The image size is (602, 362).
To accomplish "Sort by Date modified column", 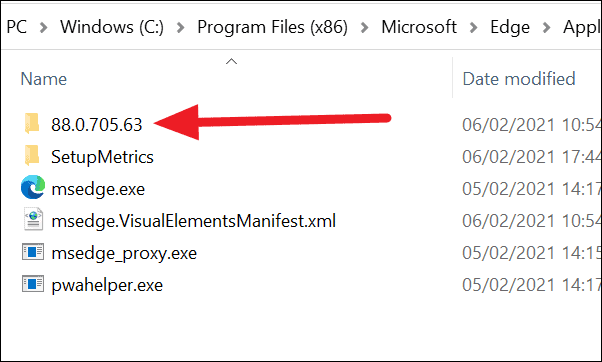I will point(519,79).
